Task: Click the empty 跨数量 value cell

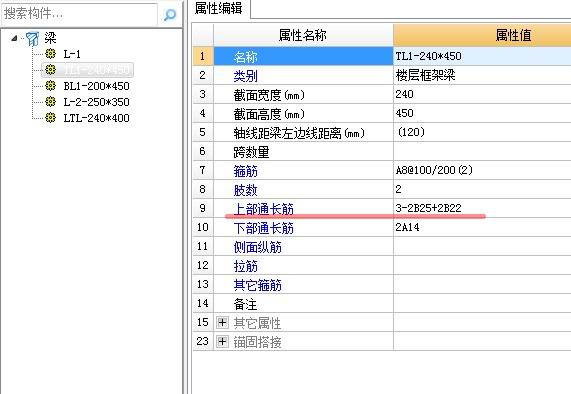Action: tap(482, 151)
